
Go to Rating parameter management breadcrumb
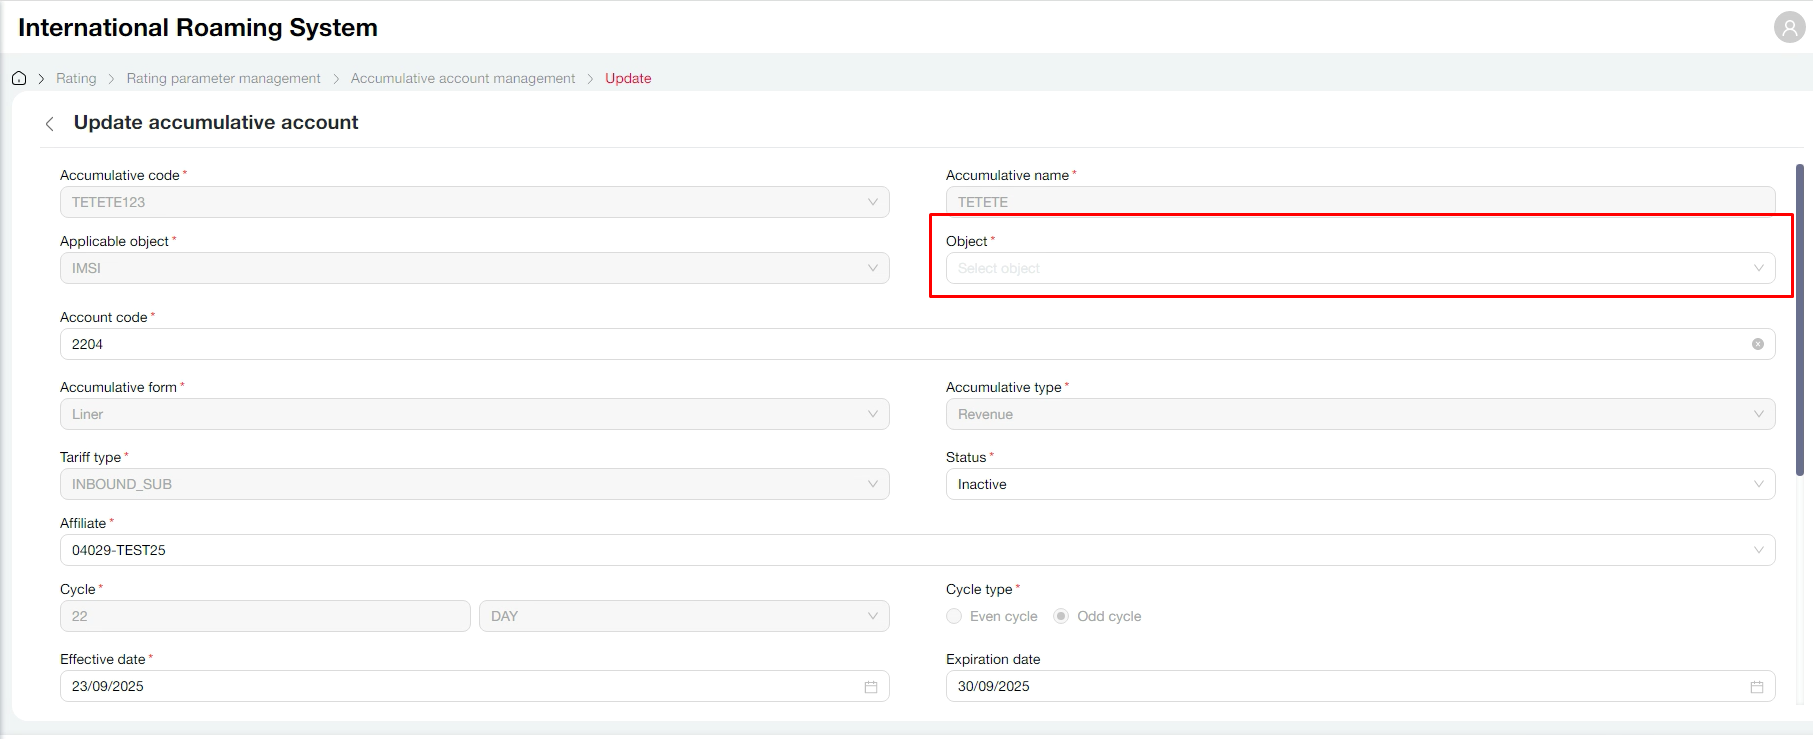pyautogui.click(x=223, y=78)
